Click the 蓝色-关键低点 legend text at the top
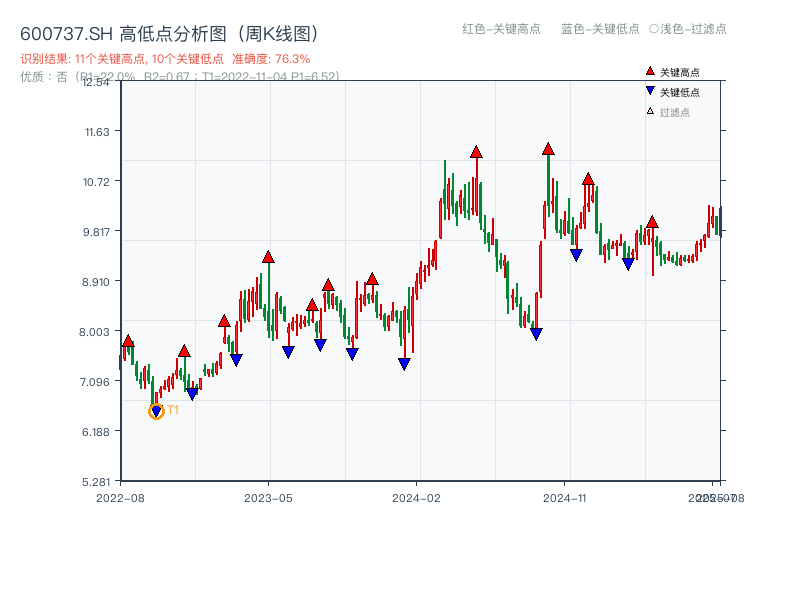The width and height of the screenshot is (800, 600). pyautogui.click(x=600, y=29)
